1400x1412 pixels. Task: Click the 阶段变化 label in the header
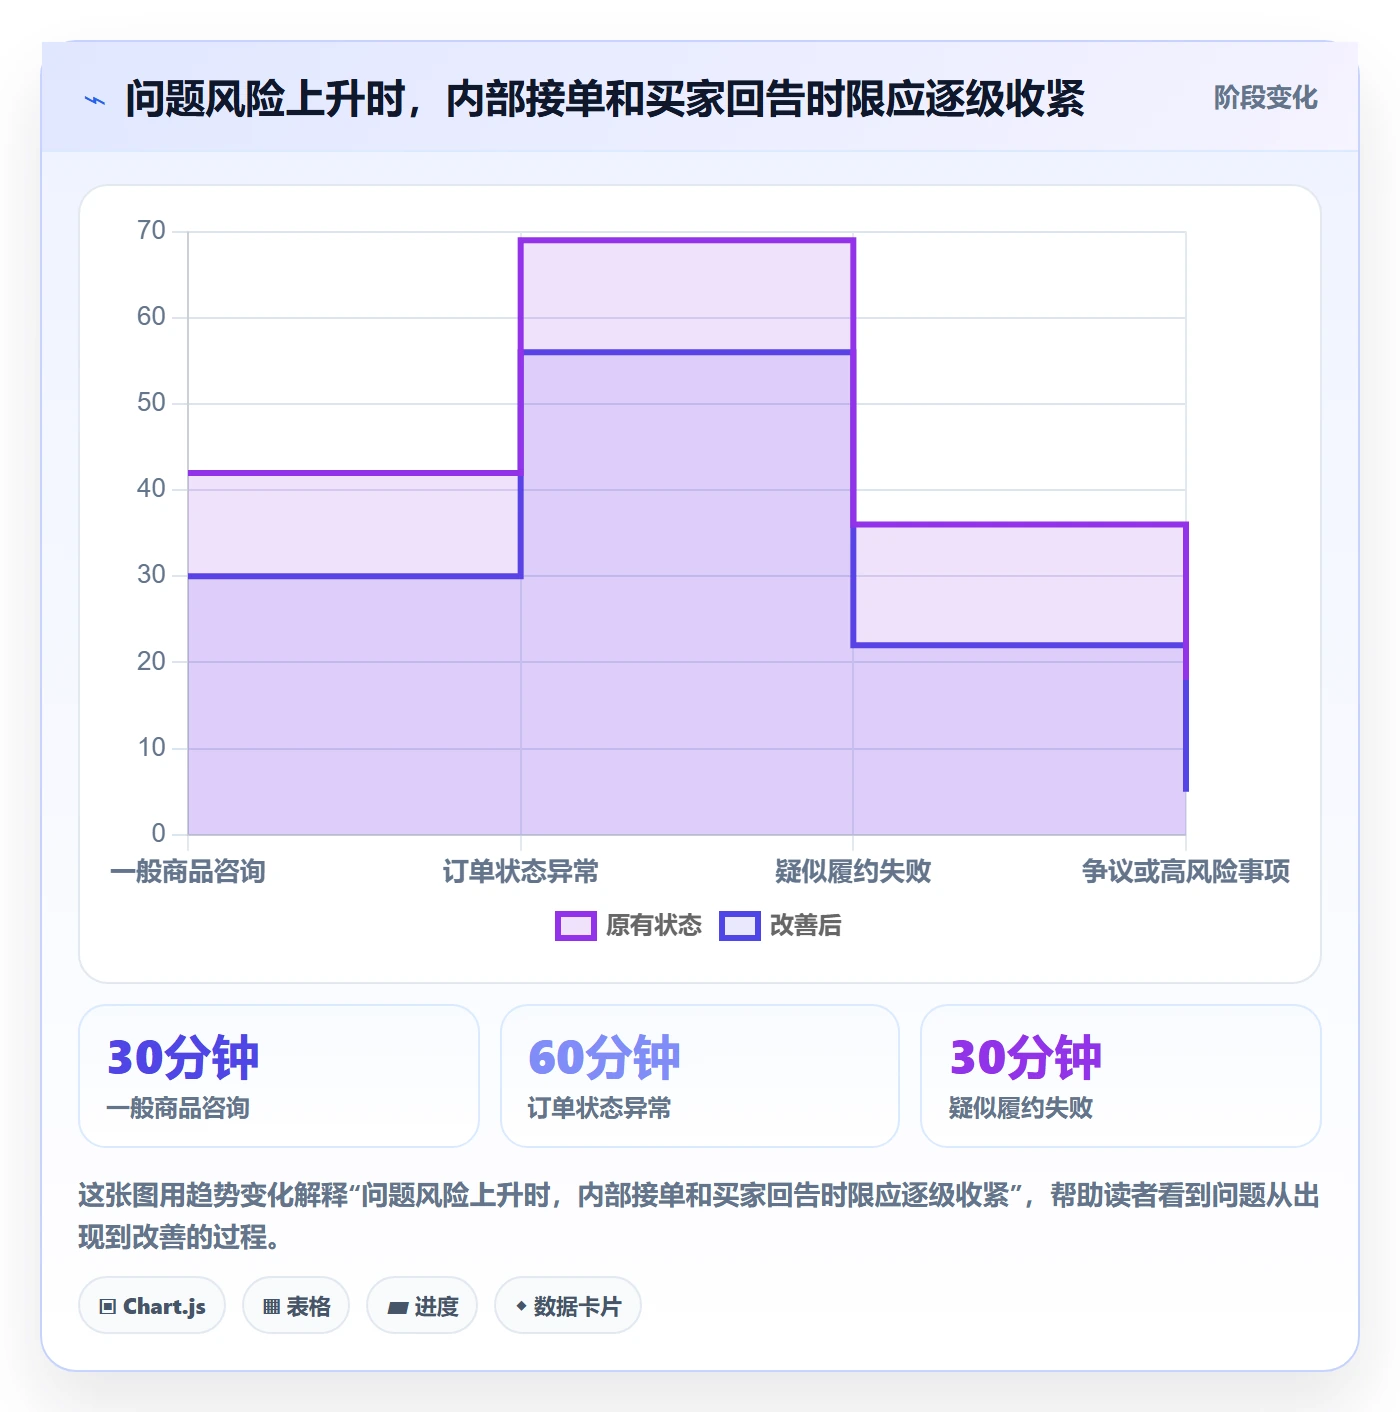pyautogui.click(x=1265, y=98)
